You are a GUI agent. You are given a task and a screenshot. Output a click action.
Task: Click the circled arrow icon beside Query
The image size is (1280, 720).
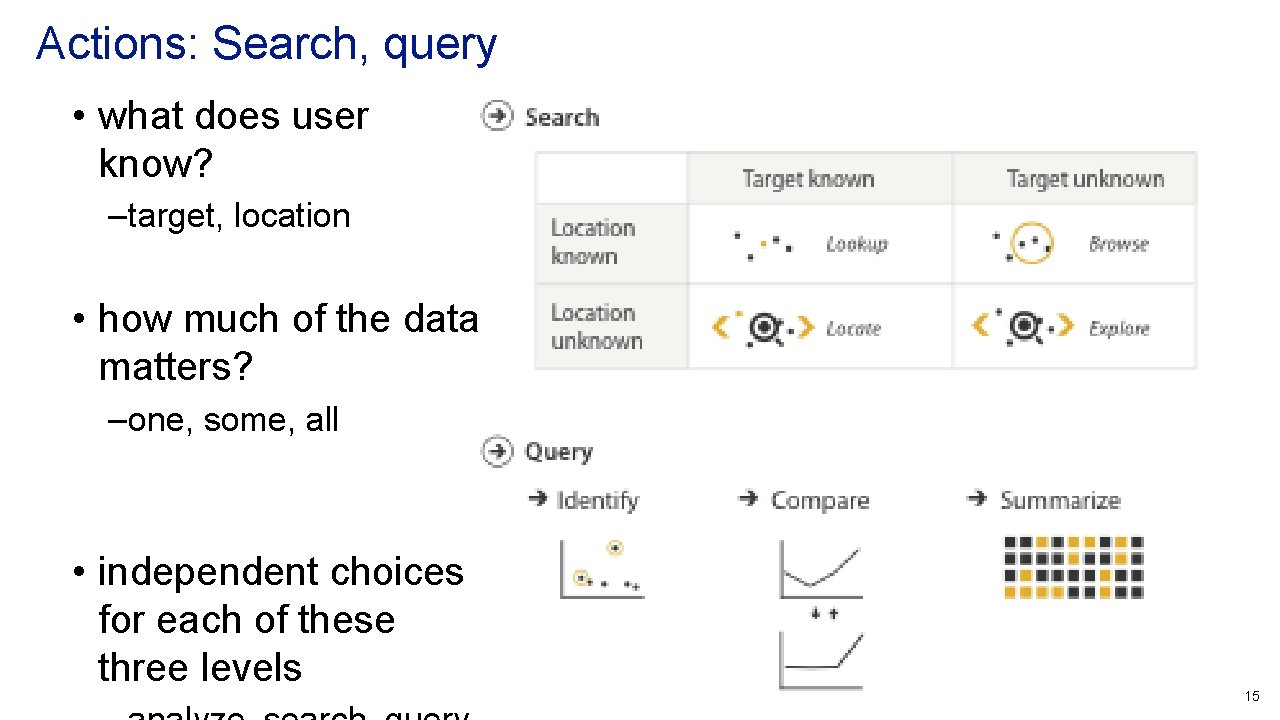[x=497, y=451]
